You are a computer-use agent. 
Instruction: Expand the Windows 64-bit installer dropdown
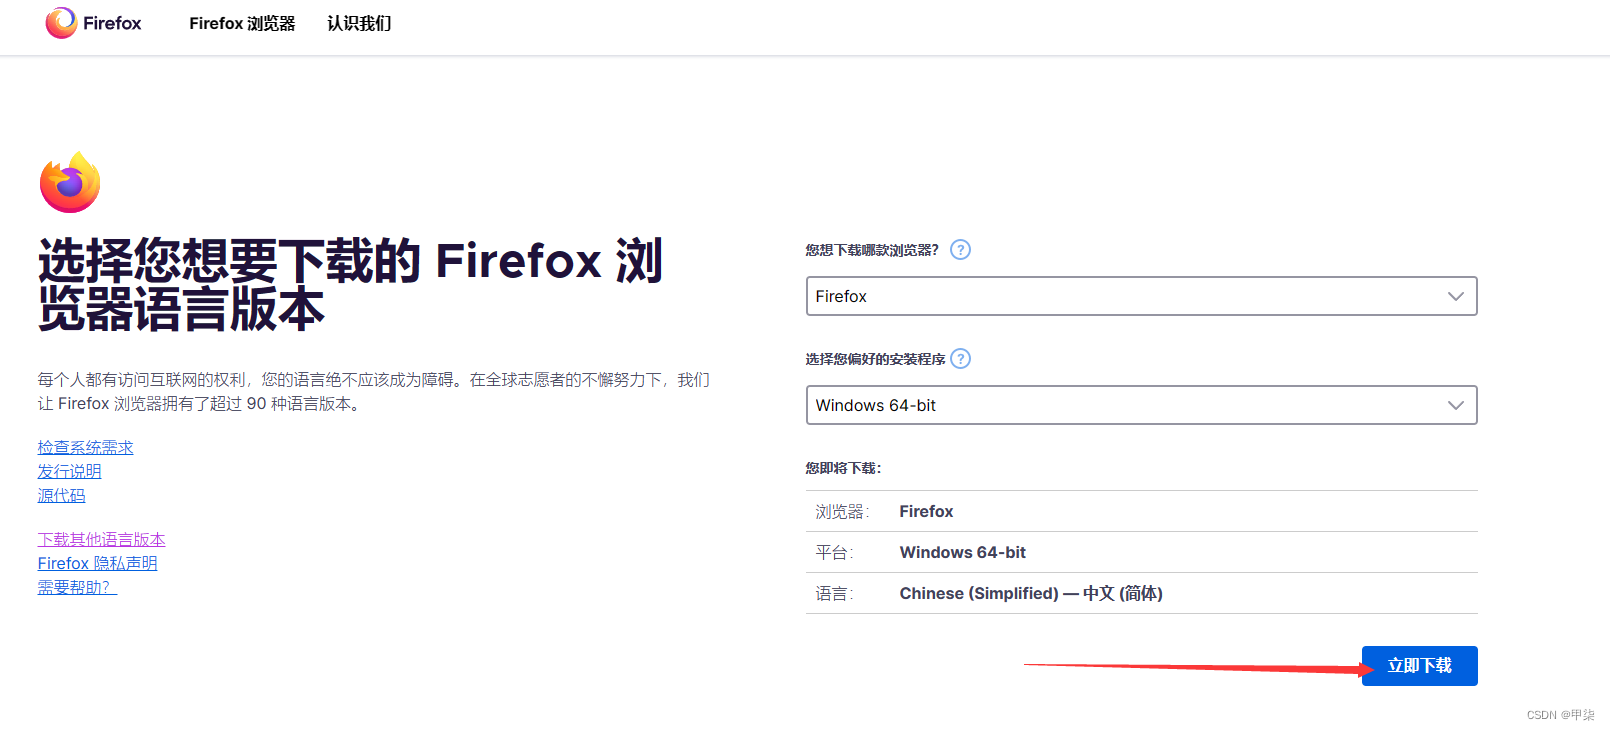(x=1141, y=405)
